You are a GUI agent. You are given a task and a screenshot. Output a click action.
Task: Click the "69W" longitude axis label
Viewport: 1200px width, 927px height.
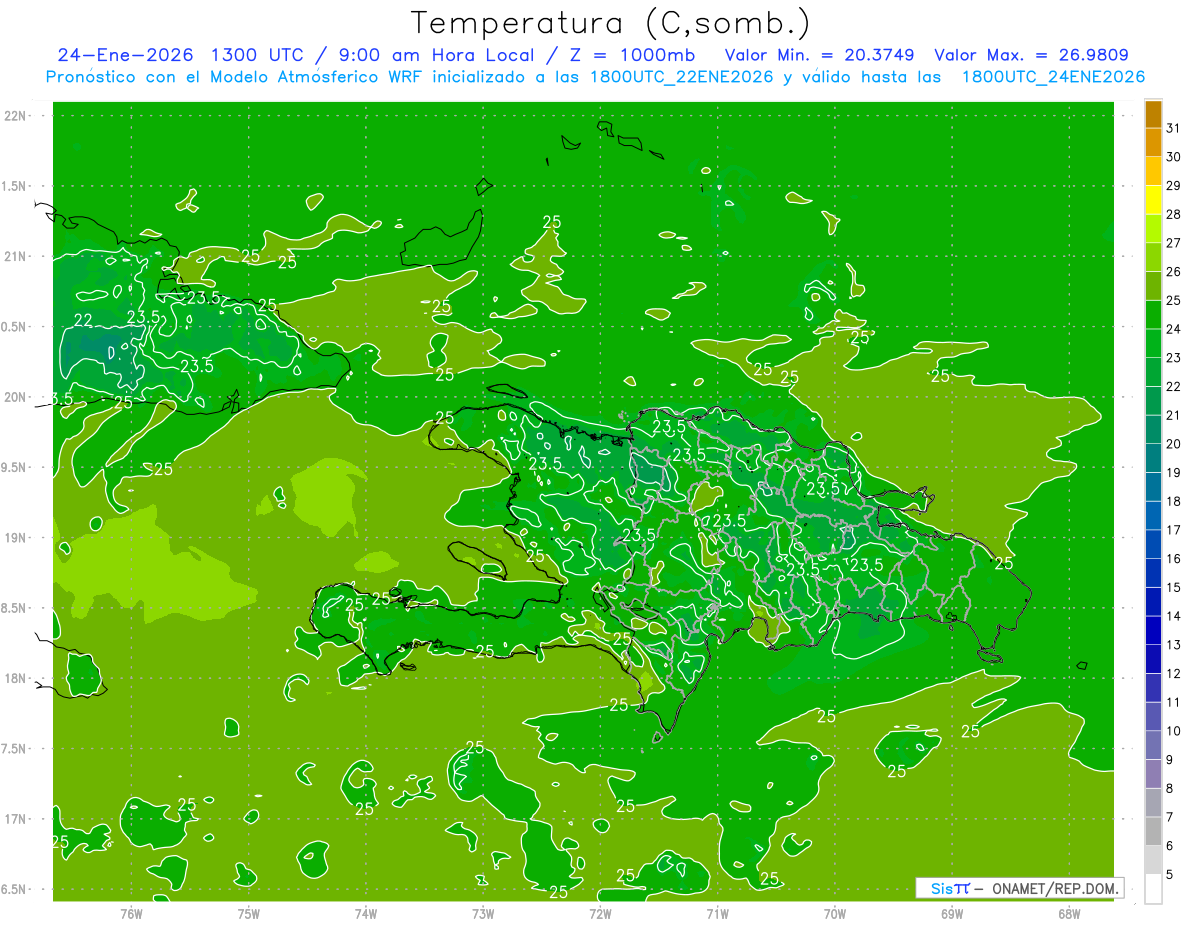[x=952, y=913]
